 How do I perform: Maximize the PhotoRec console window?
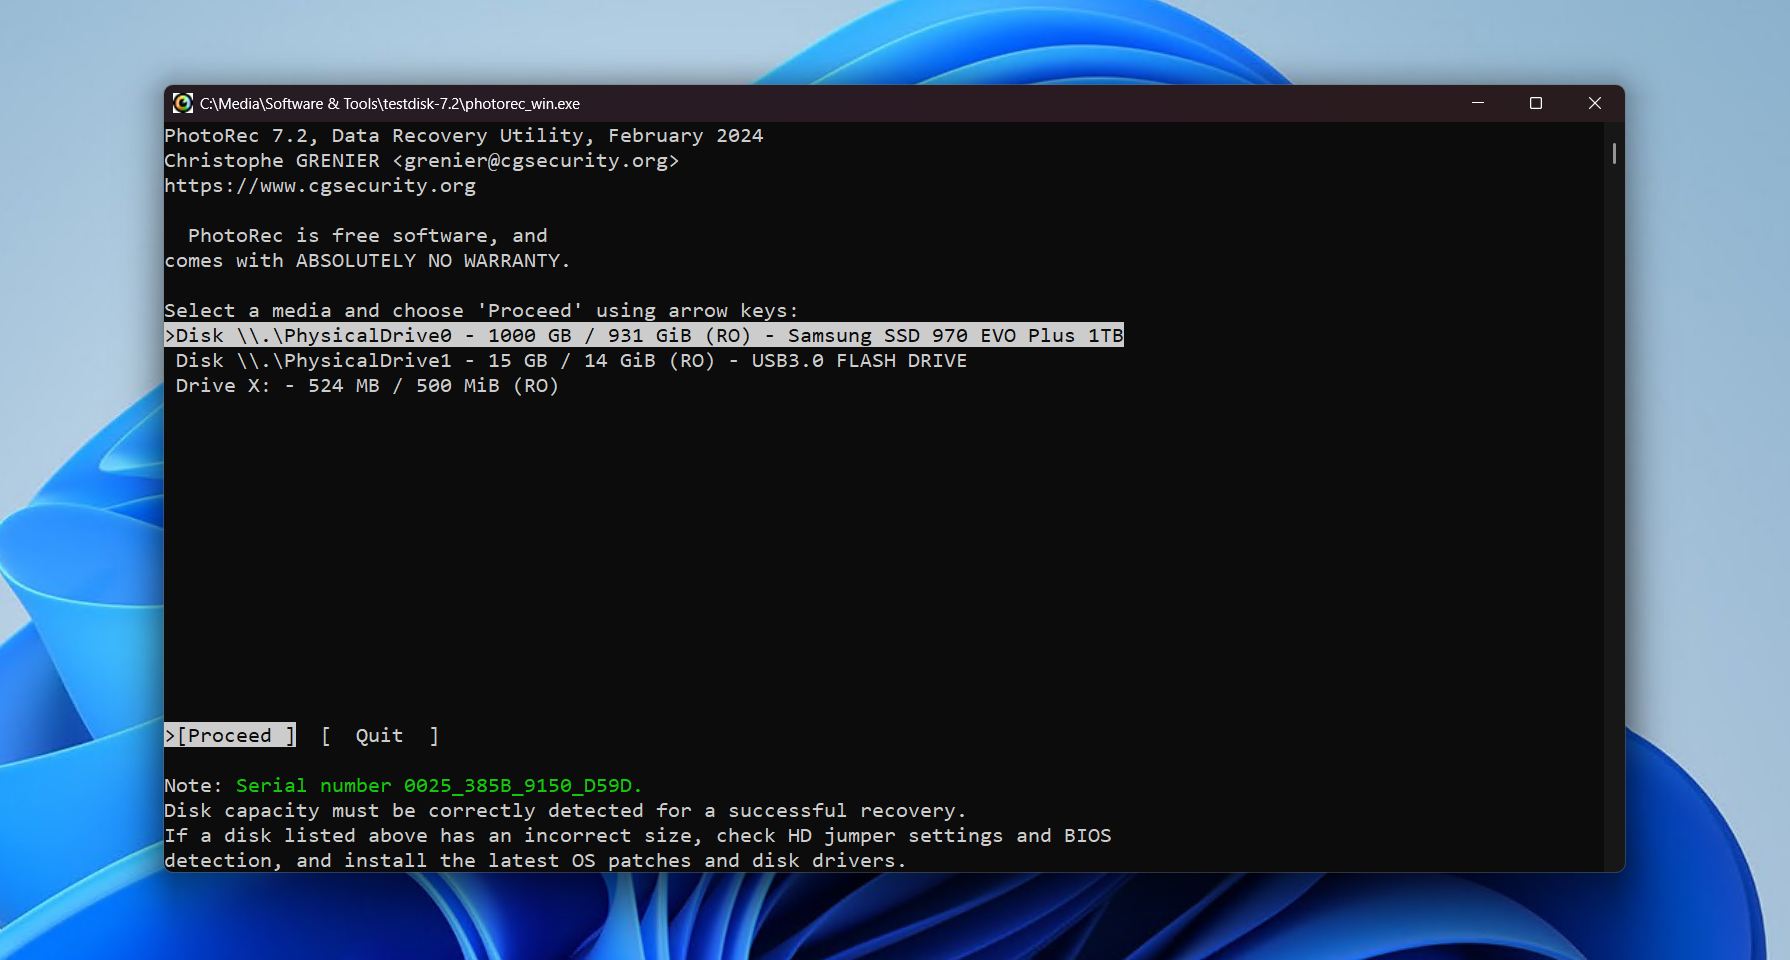[1536, 104]
